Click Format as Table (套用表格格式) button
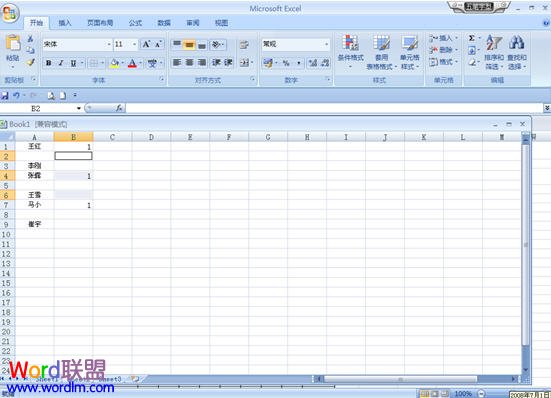The height and width of the screenshot is (398, 551). [x=381, y=52]
